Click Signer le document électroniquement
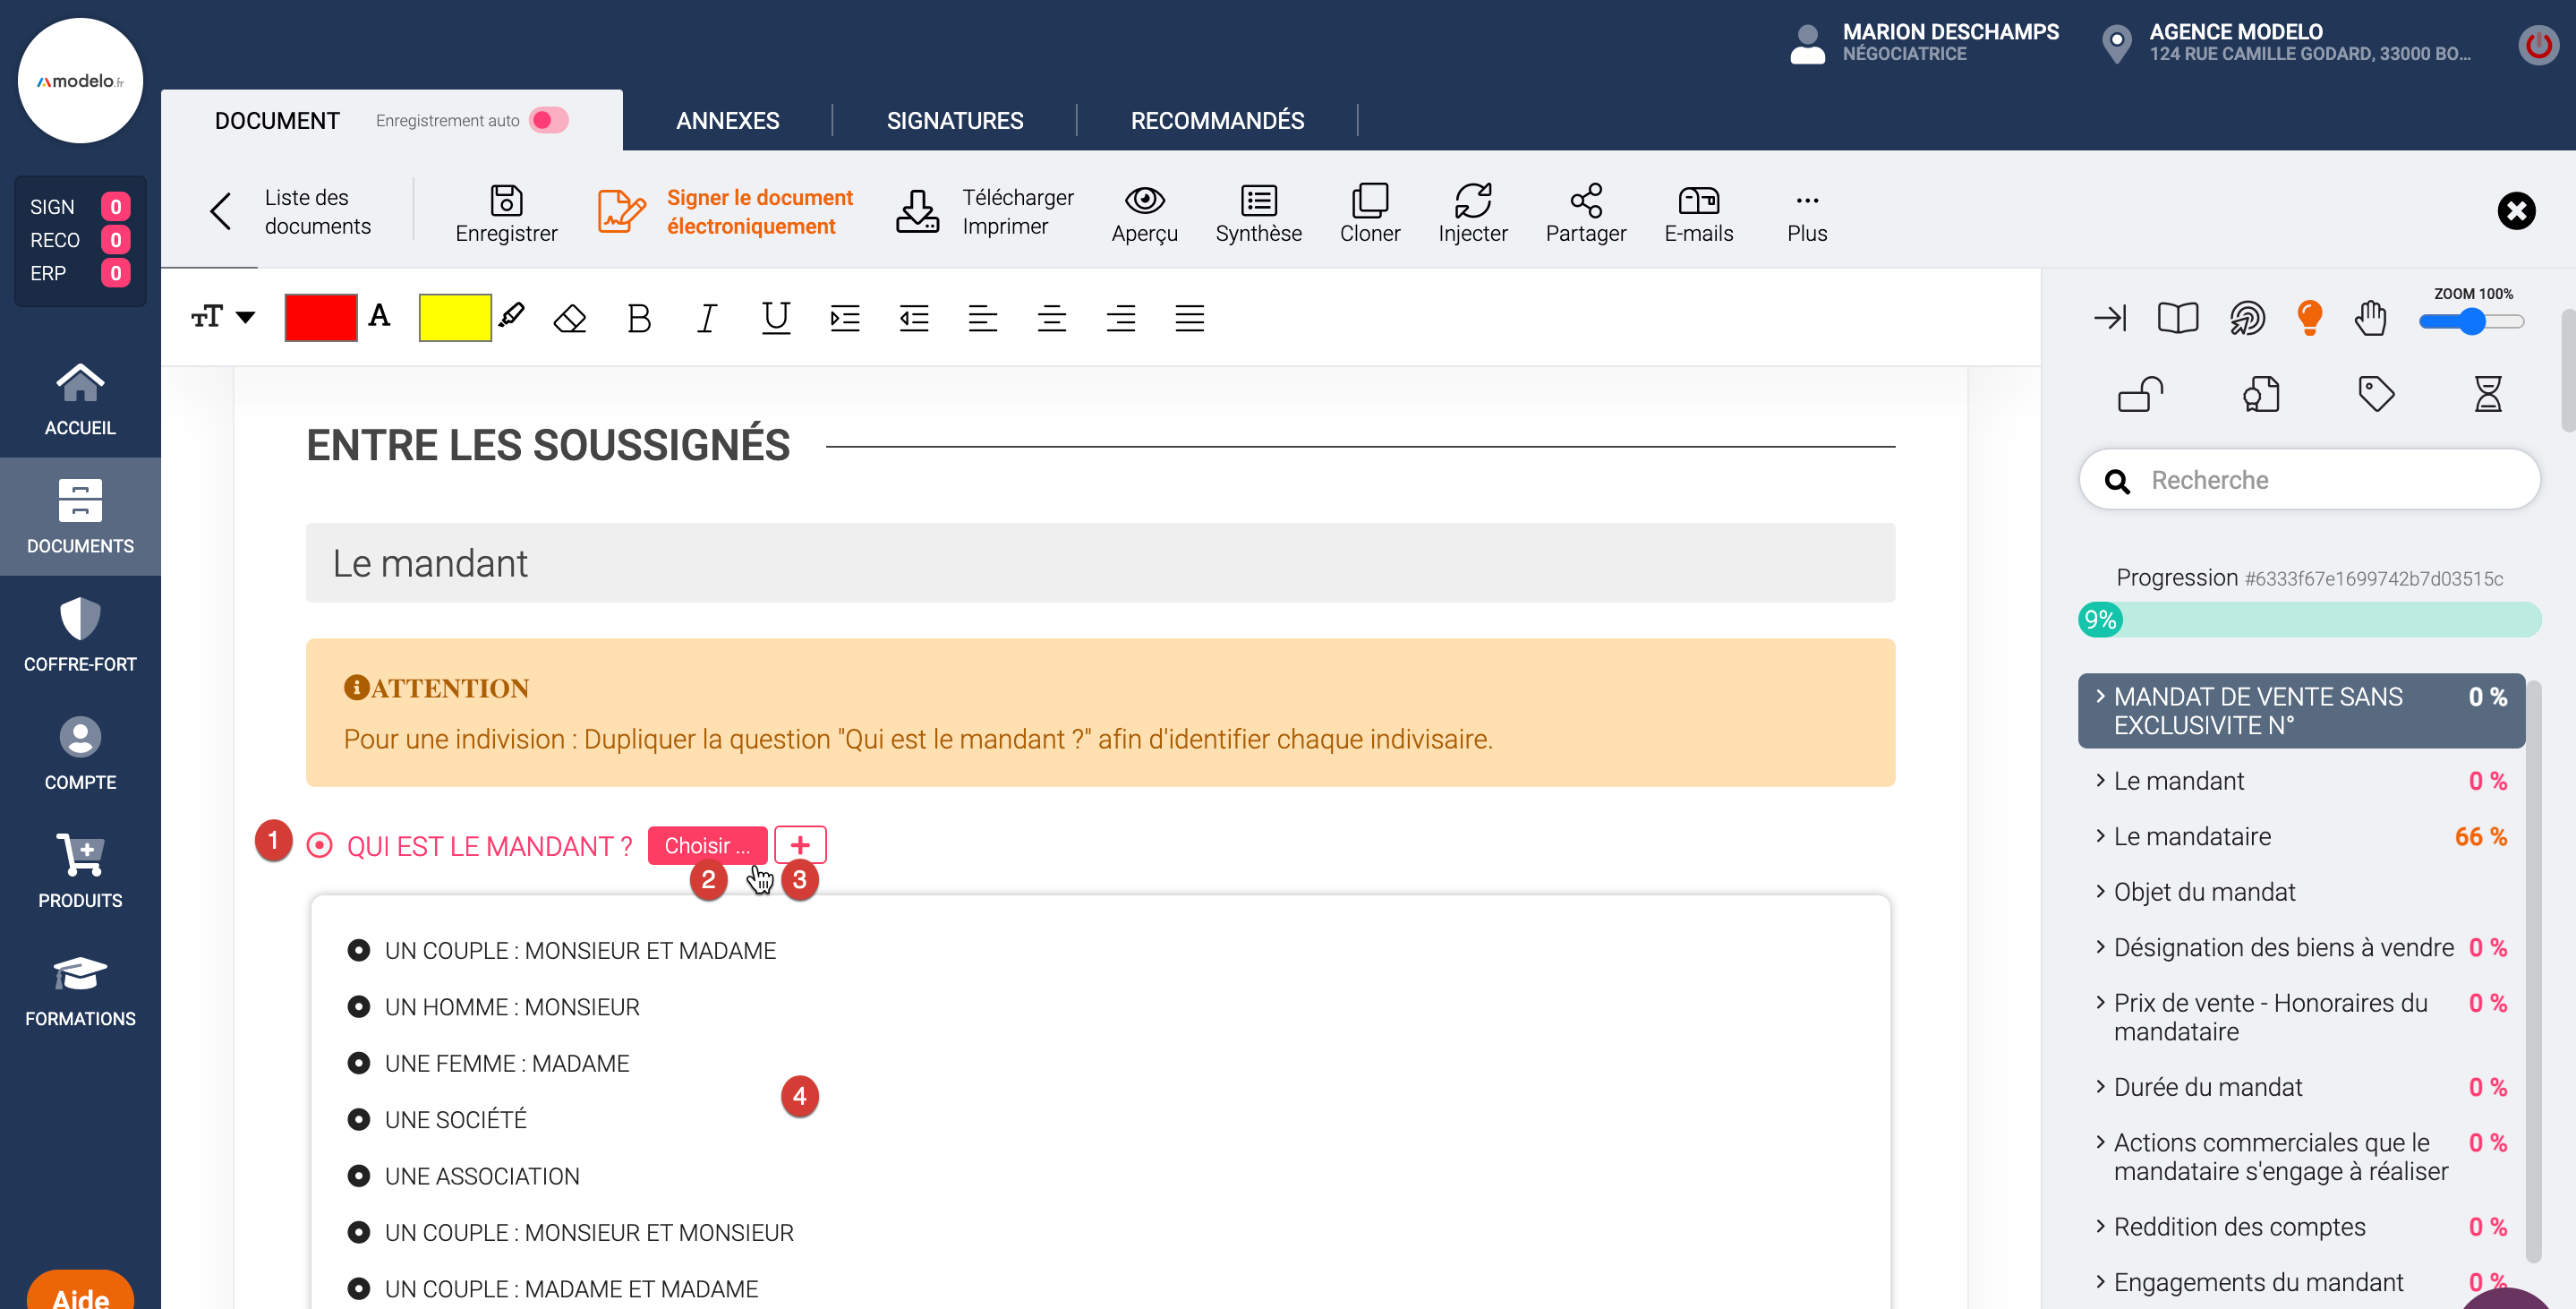Screen dimensions: 2576x1309 (758, 212)
